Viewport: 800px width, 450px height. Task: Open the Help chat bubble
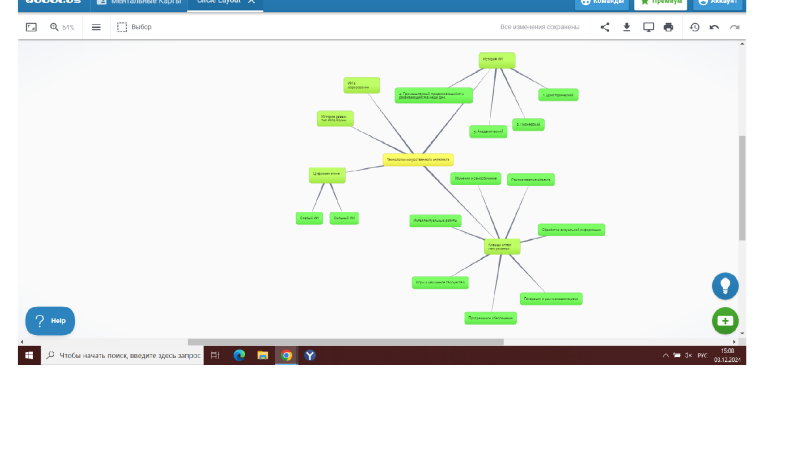pos(50,320)
